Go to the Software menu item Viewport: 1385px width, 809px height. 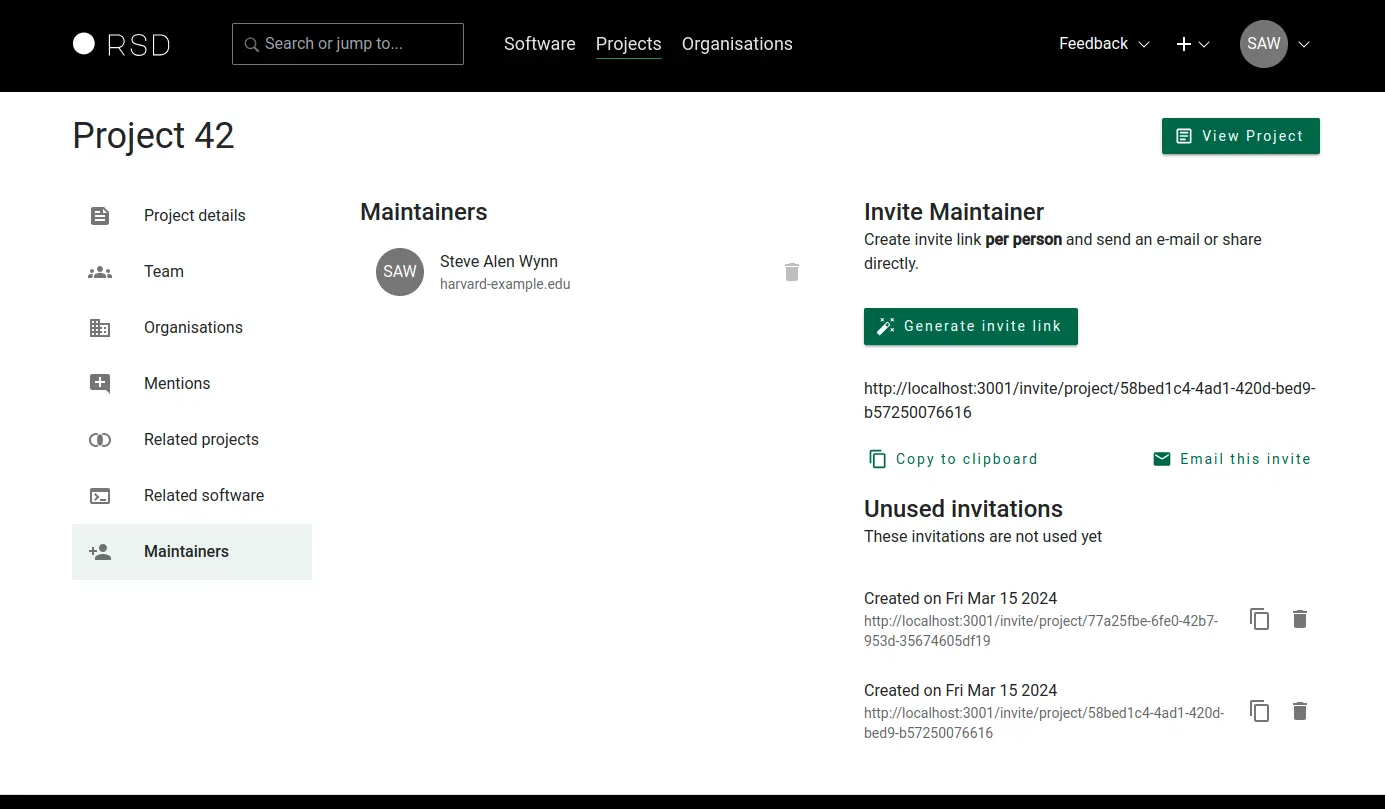539,44
